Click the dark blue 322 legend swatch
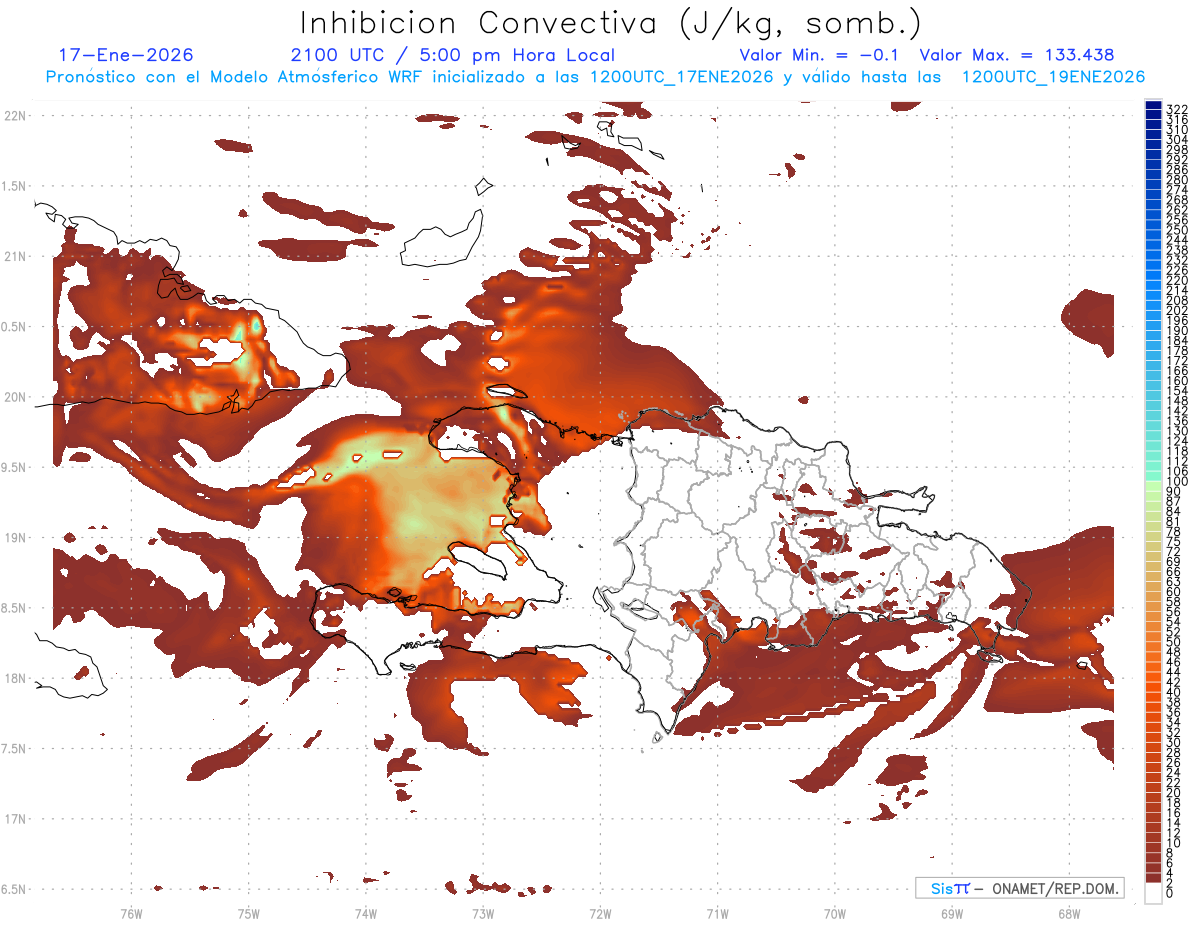The width and height of the screenshot is (1200, 927). pyautogui.click(x=1153, y=104)
